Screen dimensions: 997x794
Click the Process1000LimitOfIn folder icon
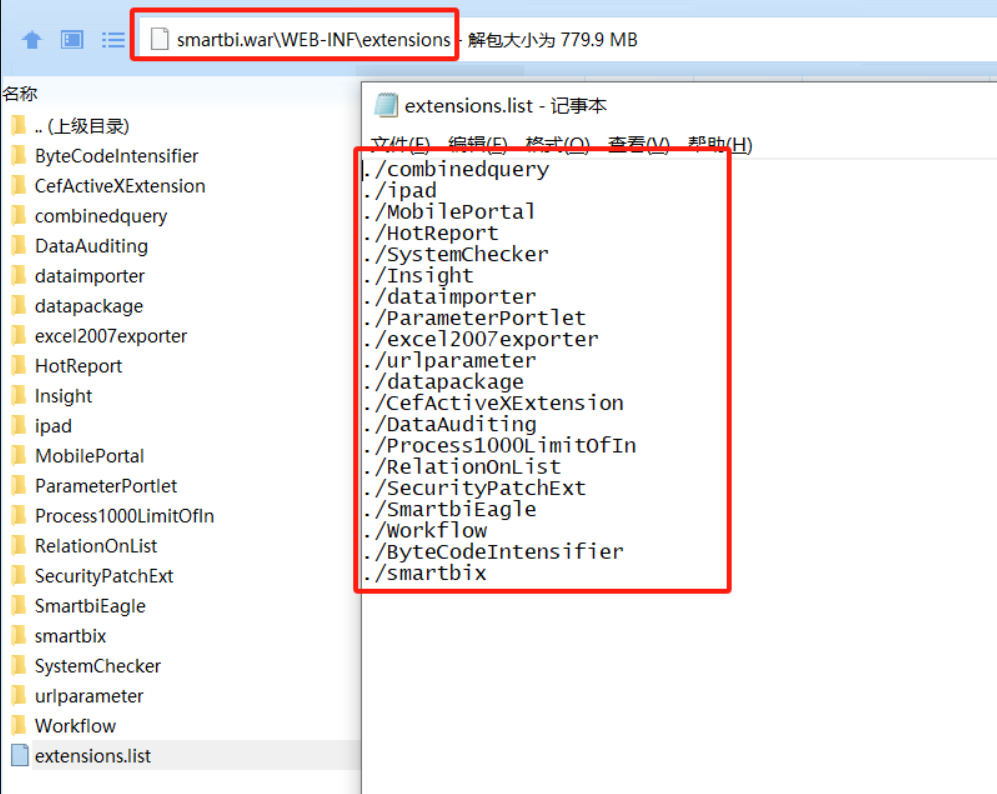pyautogui.click(x=19, y=516)
